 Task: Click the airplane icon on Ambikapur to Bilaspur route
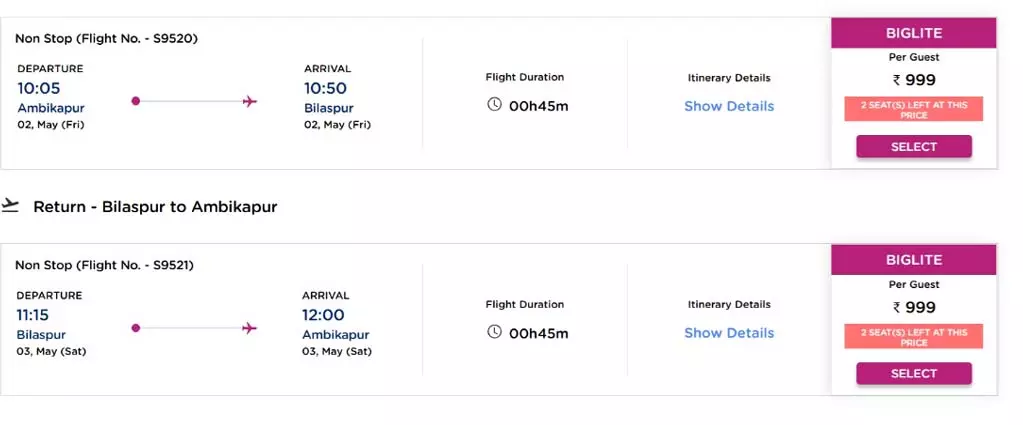[249, 101]
